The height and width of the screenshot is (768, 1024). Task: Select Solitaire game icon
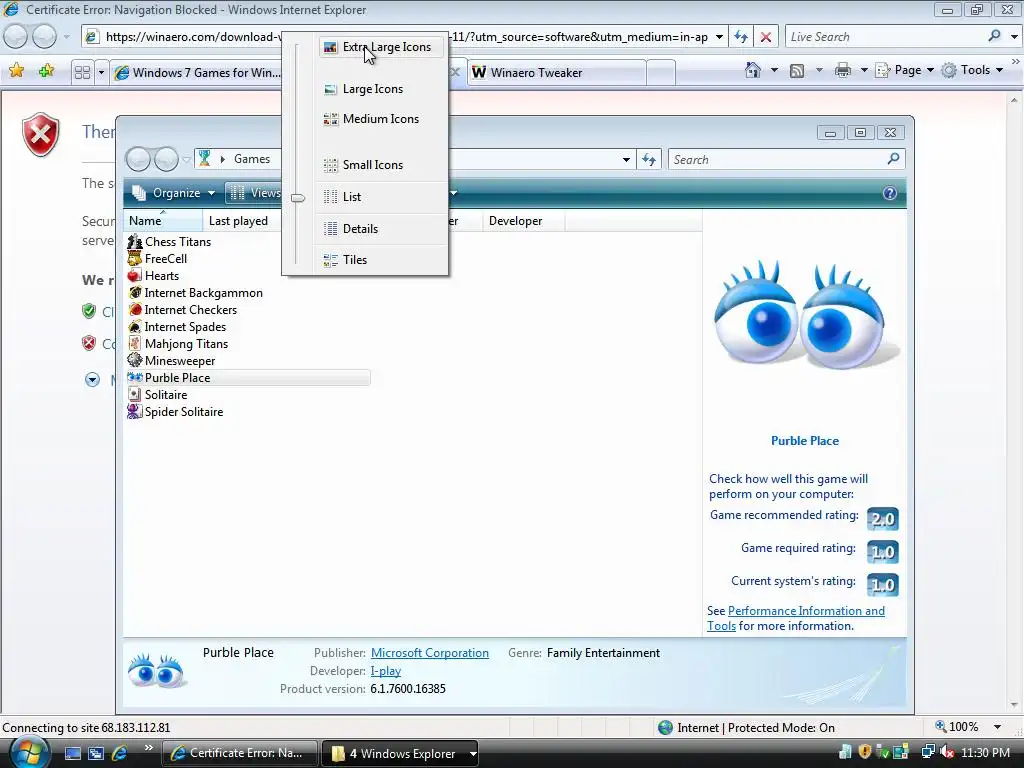(x=135, y=394)
